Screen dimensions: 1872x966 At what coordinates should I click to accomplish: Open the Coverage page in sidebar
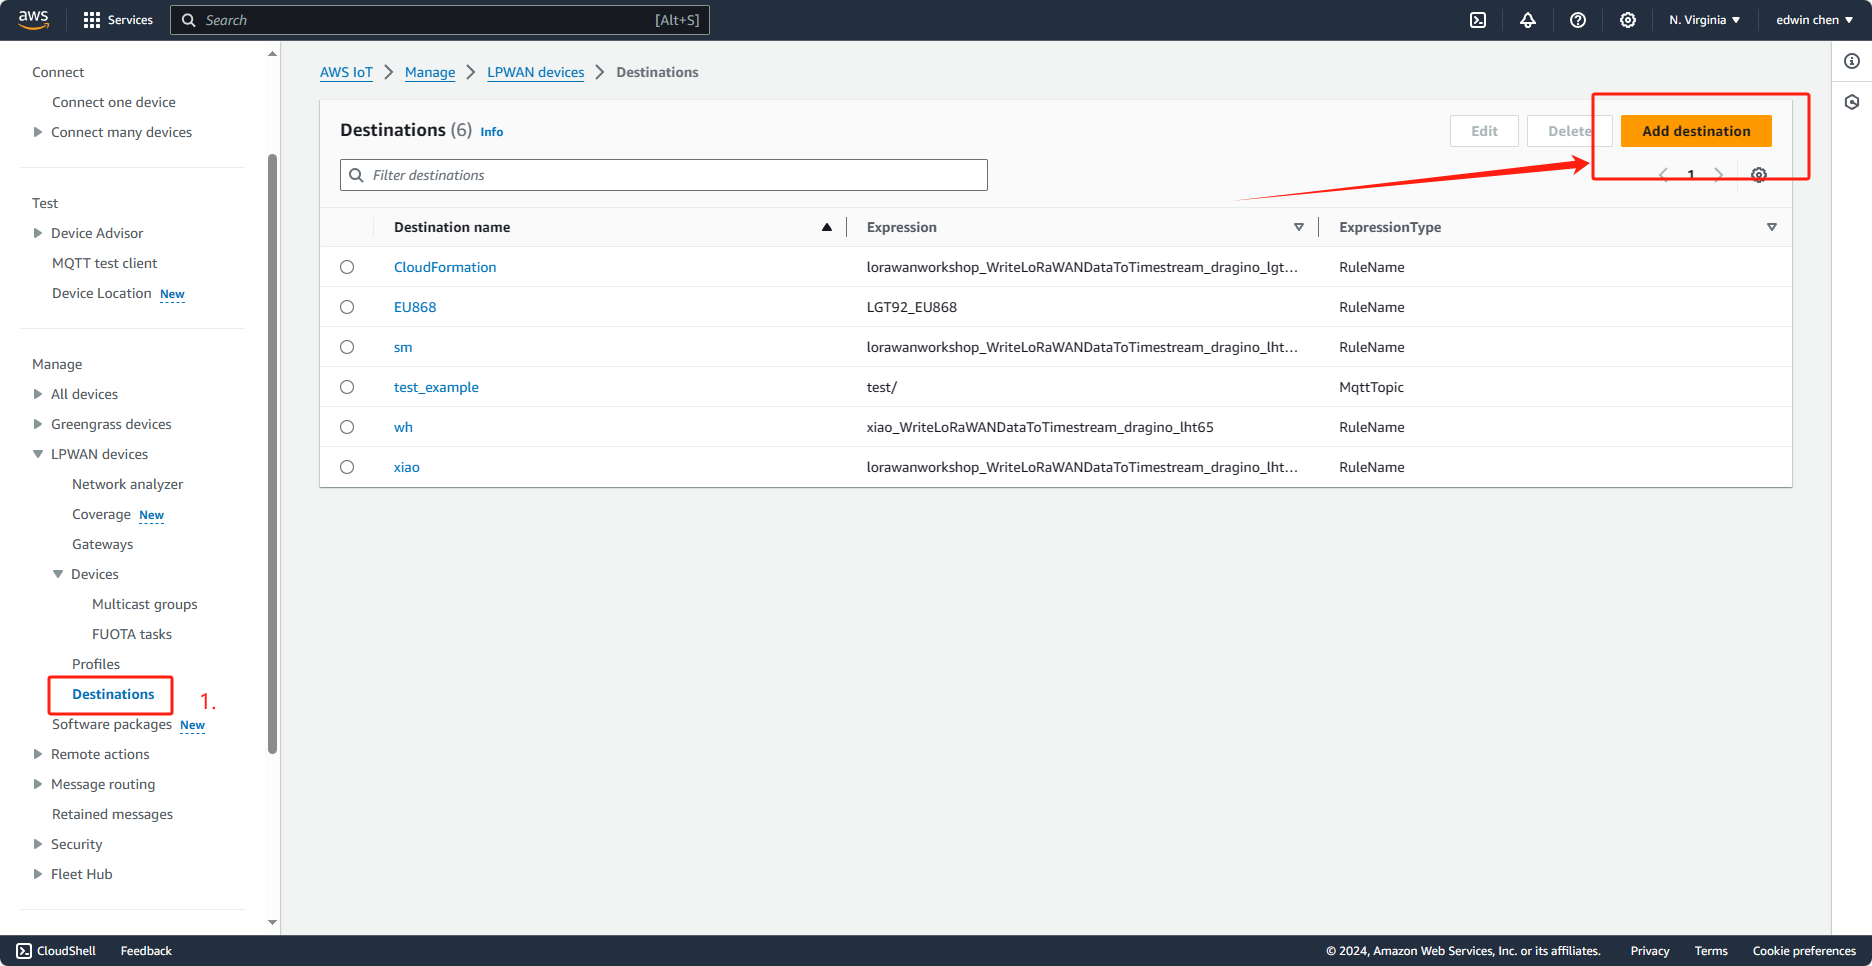(x=101, y=514)
